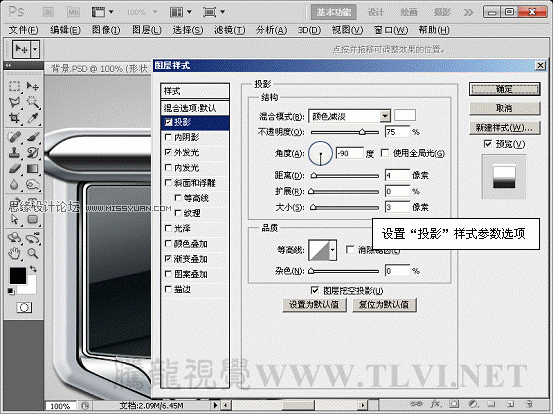This screenshot has height=414, width=553.
Task: Select the Blur tool
Action: 14,184
